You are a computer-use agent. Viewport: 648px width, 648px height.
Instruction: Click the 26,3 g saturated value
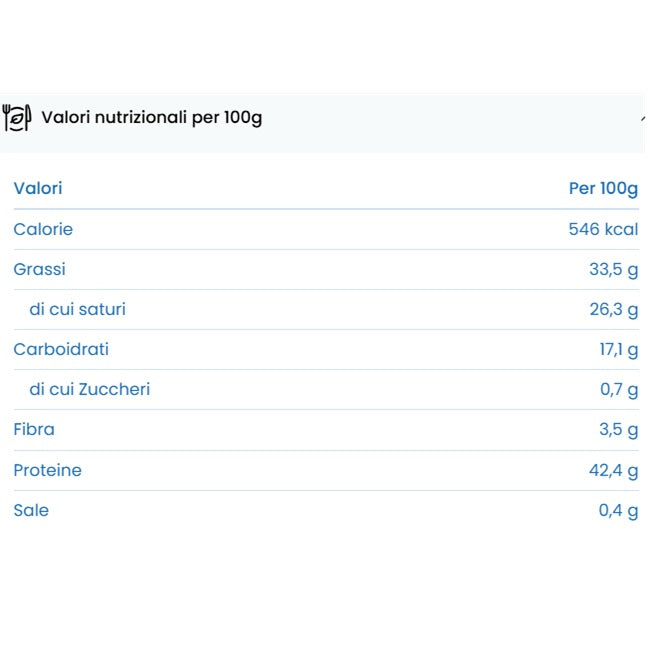point(613,309)
